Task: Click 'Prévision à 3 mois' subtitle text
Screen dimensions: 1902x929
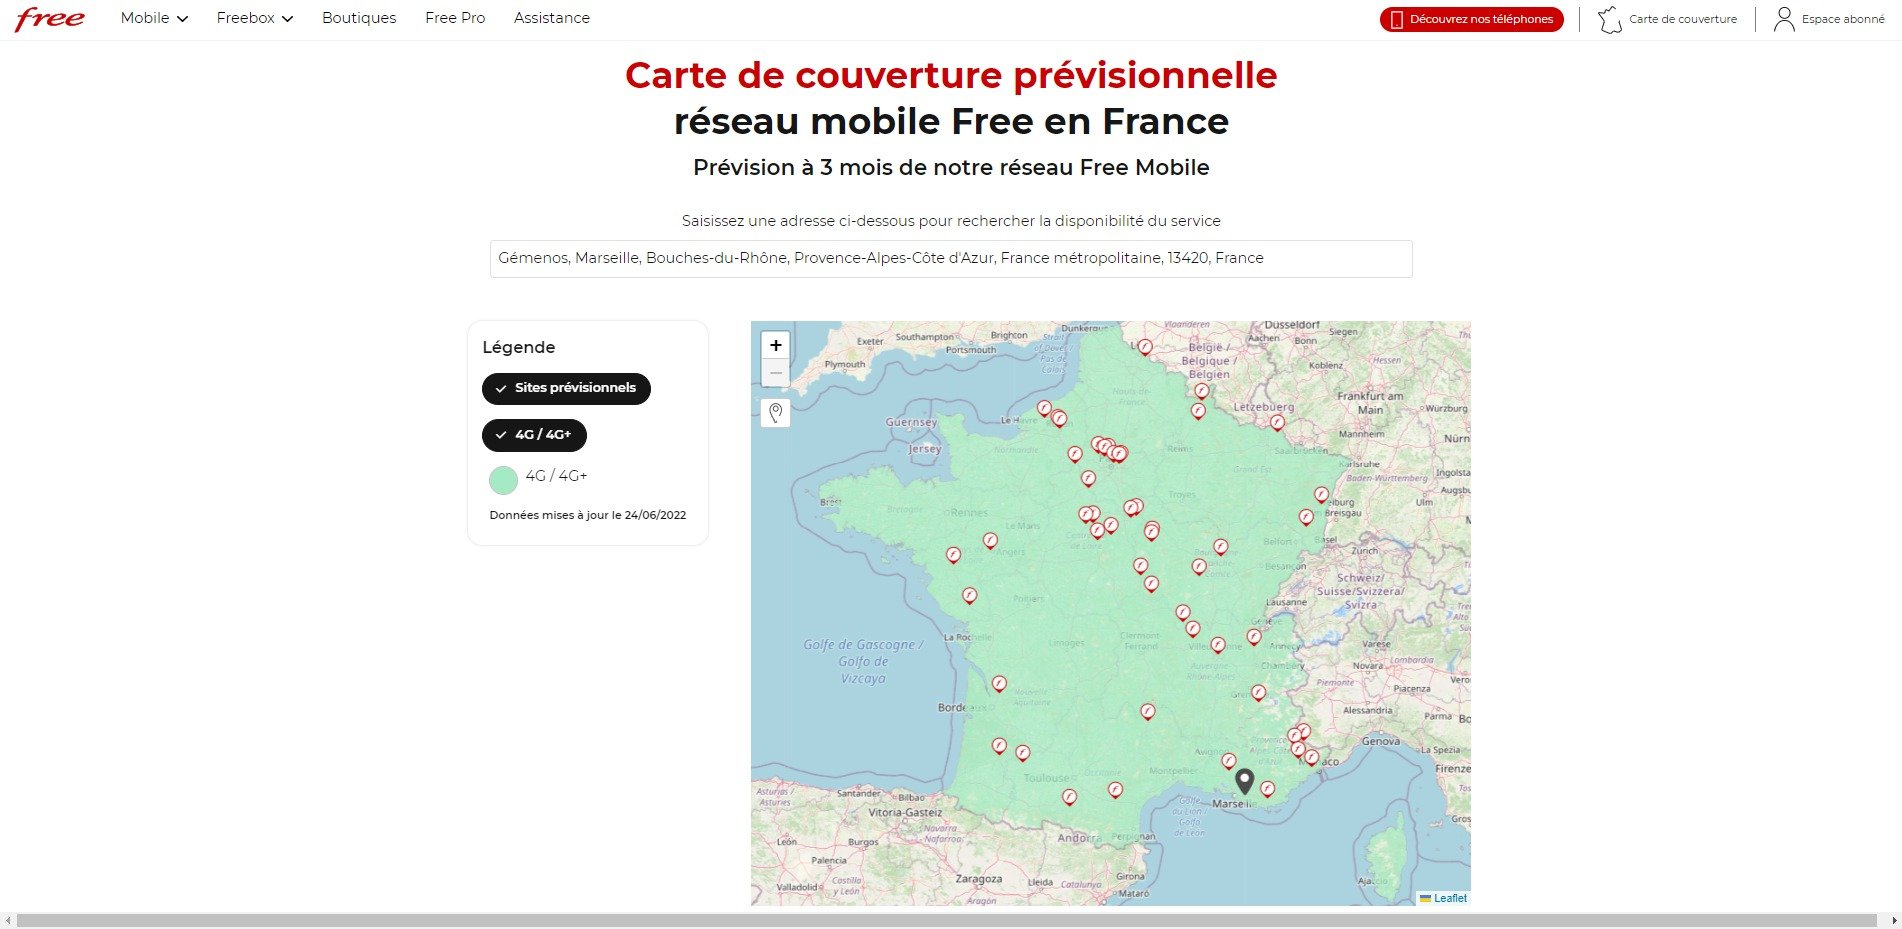Action: click(951, 167)
